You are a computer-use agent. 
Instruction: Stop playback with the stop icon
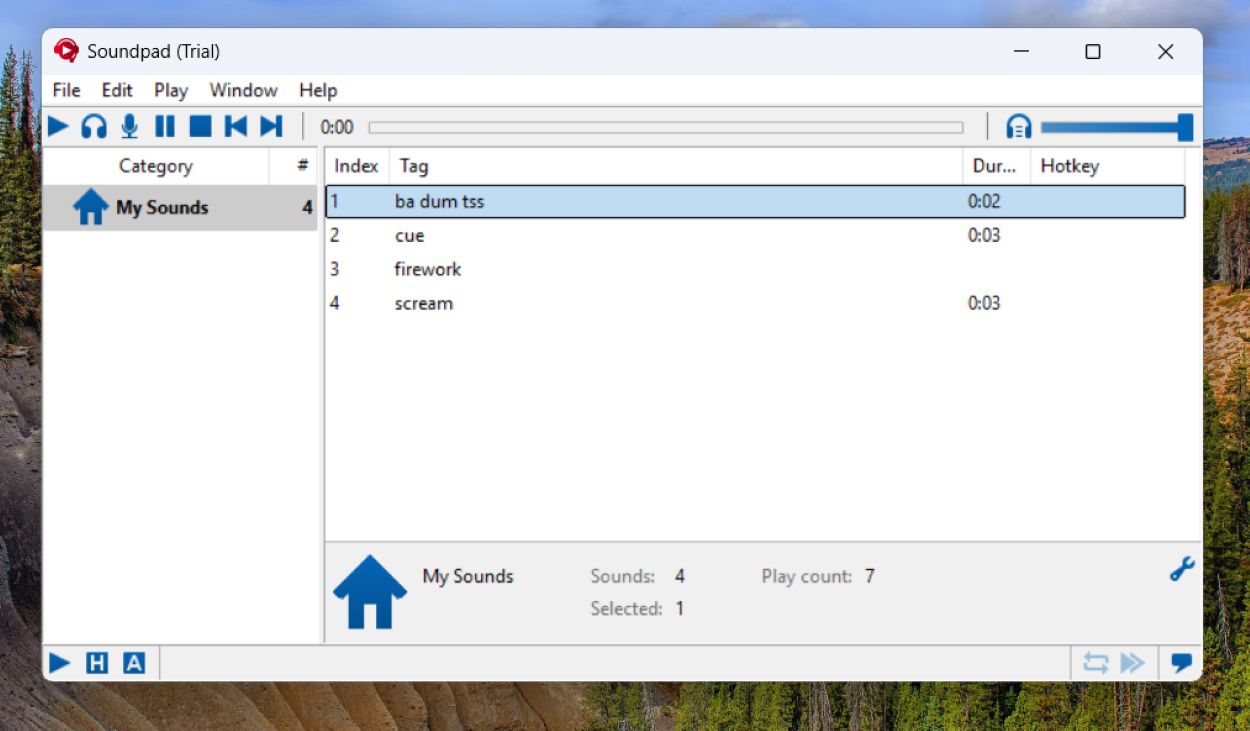click(200, 126)
